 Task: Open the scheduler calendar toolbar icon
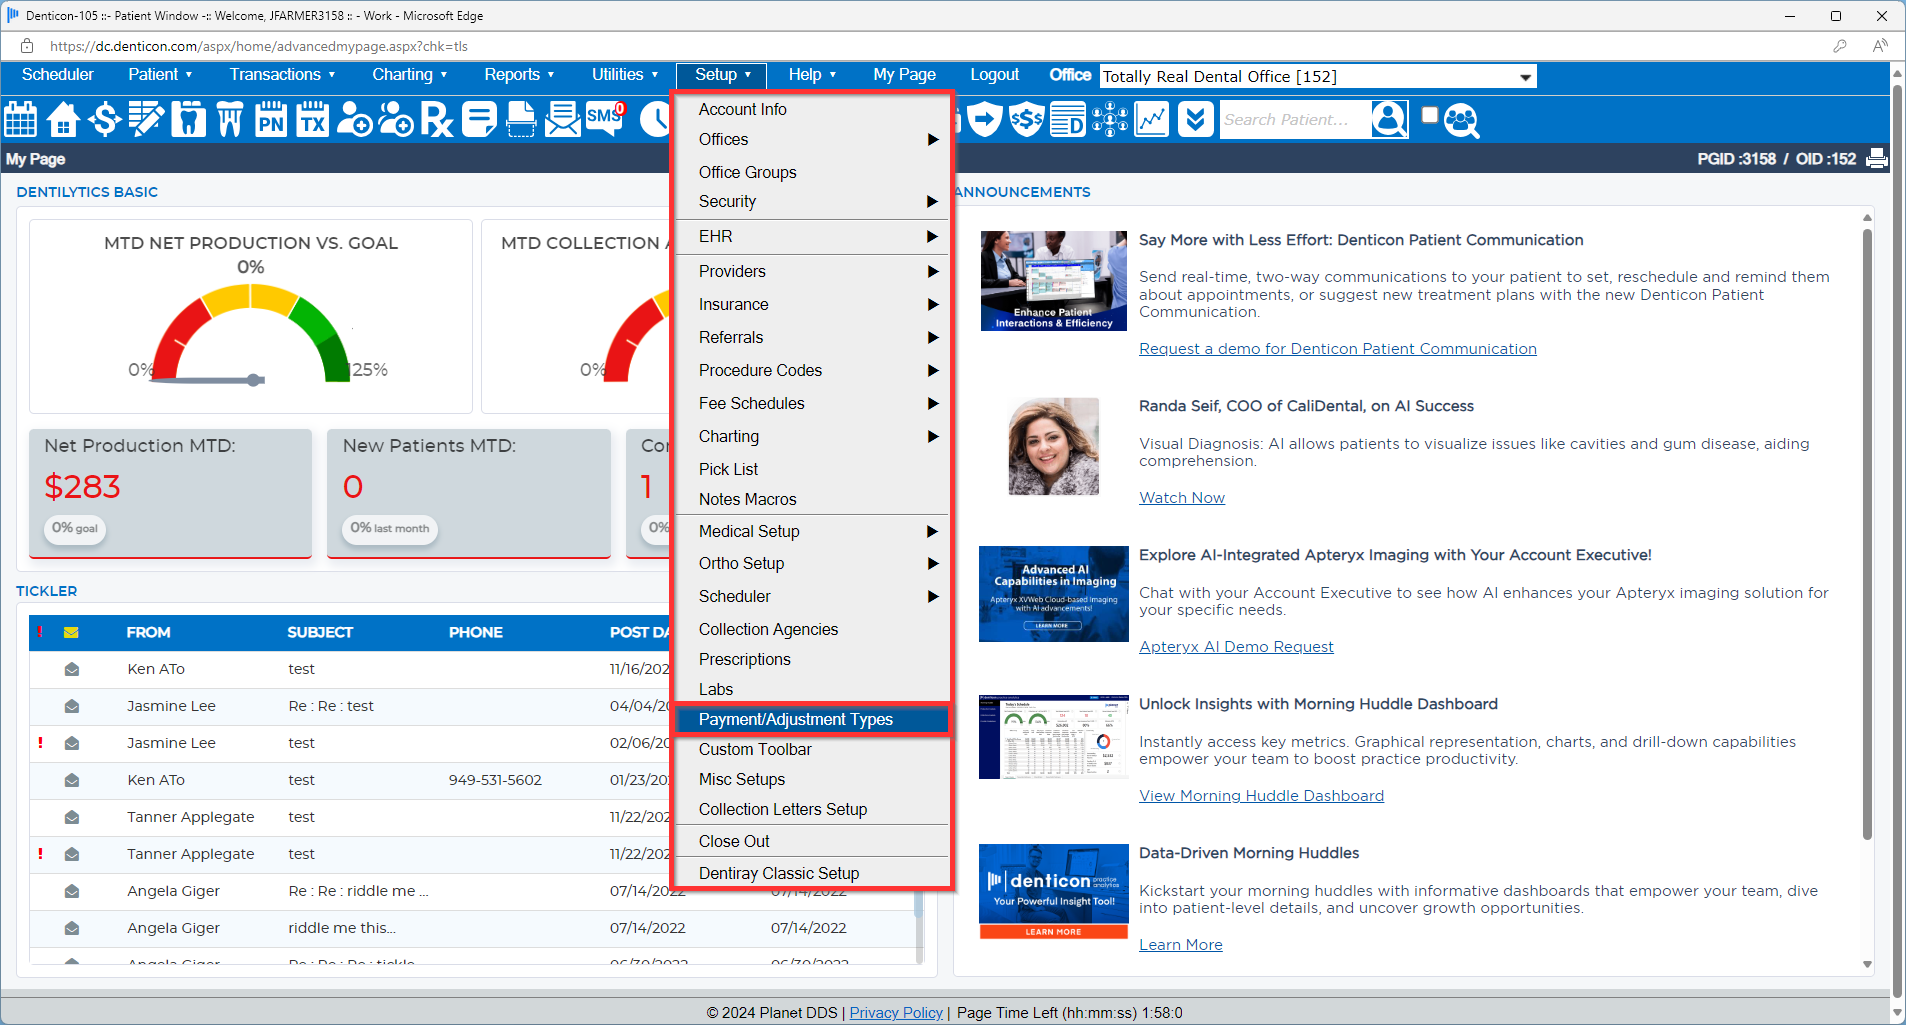point(21,120)
